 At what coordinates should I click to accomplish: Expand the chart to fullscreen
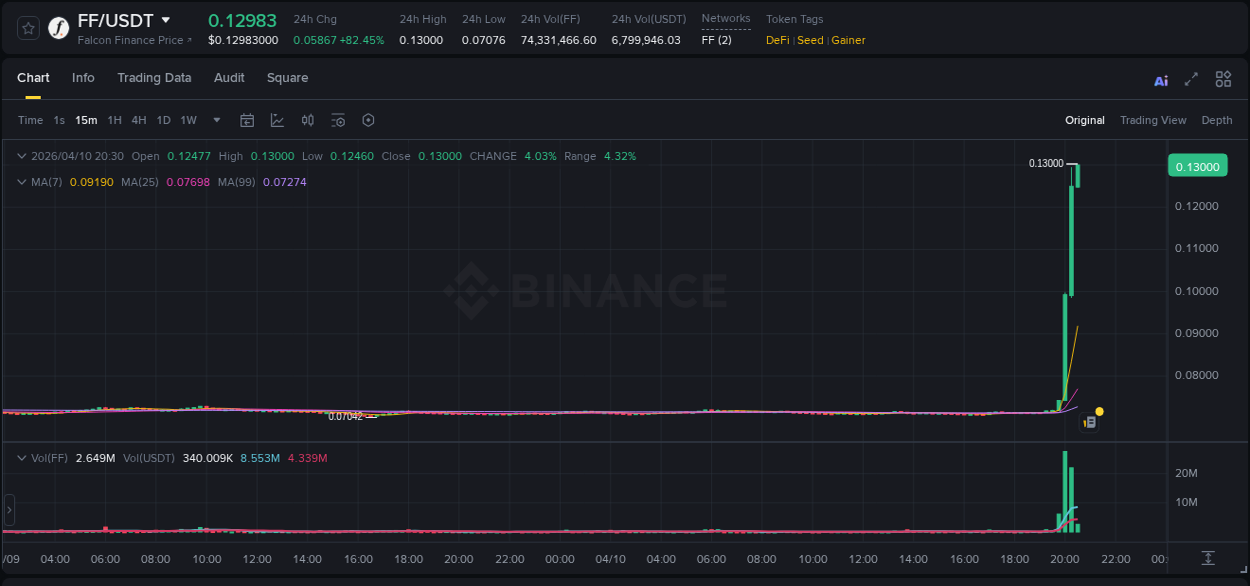(1190, 78)
